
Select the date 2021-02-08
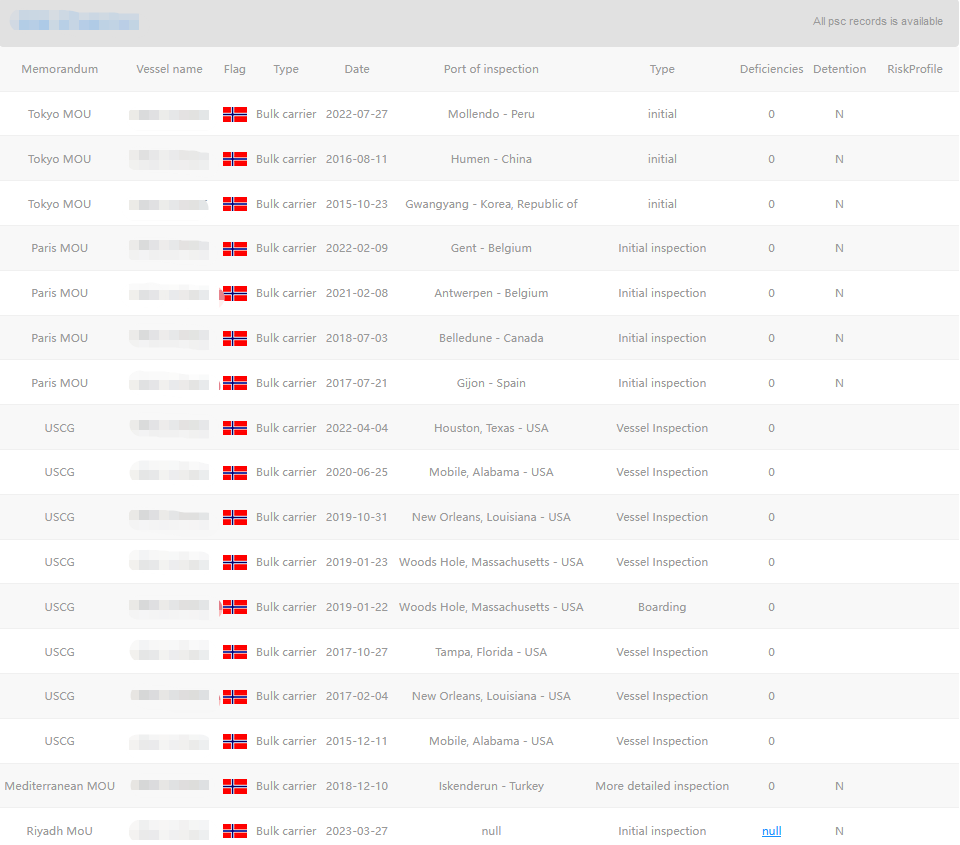[x=357, y=293]
